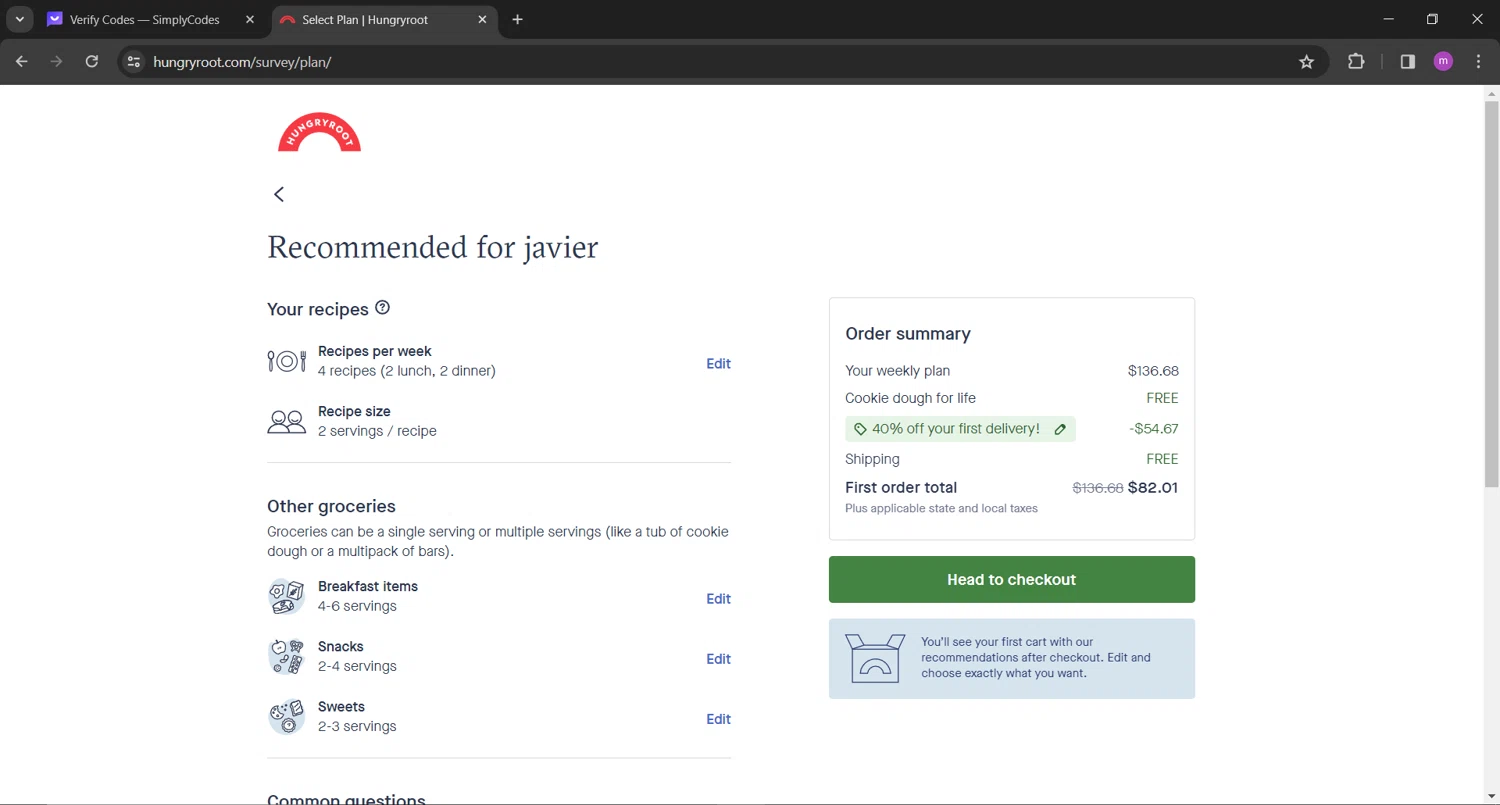Click the browser Back arrow

[x=22, y=62]
